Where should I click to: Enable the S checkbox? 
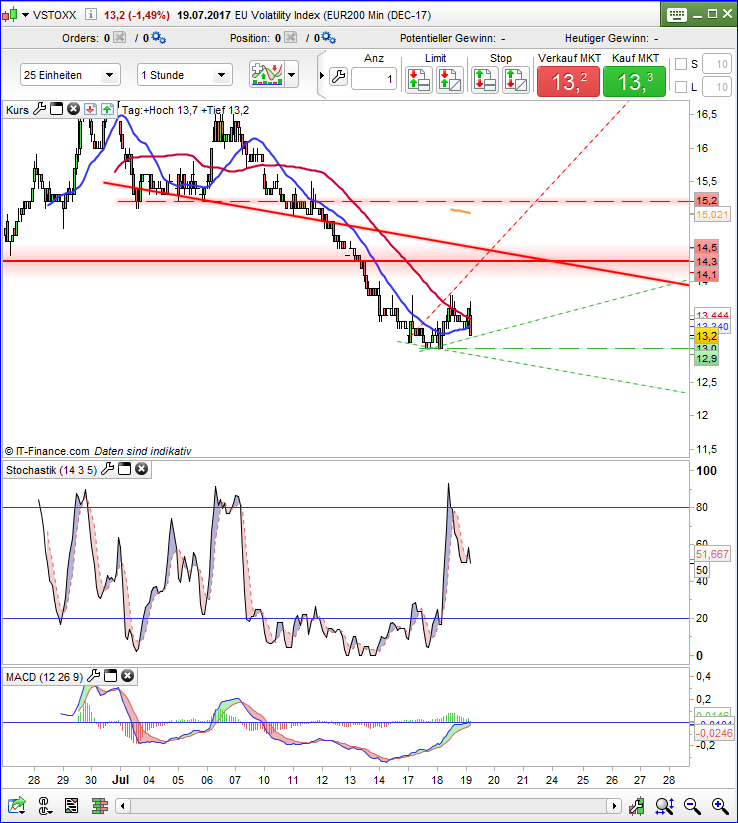(681, 64)
